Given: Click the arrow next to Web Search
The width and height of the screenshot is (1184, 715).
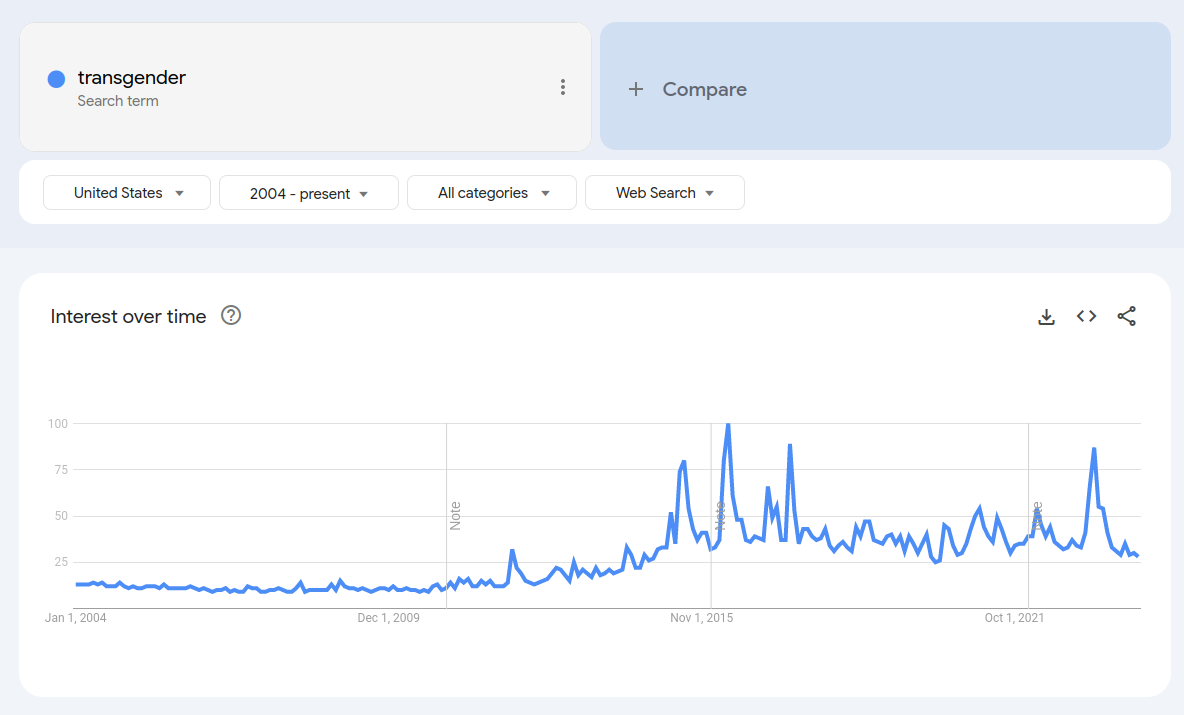Looking at the screenshot, I should pos(710,193).
